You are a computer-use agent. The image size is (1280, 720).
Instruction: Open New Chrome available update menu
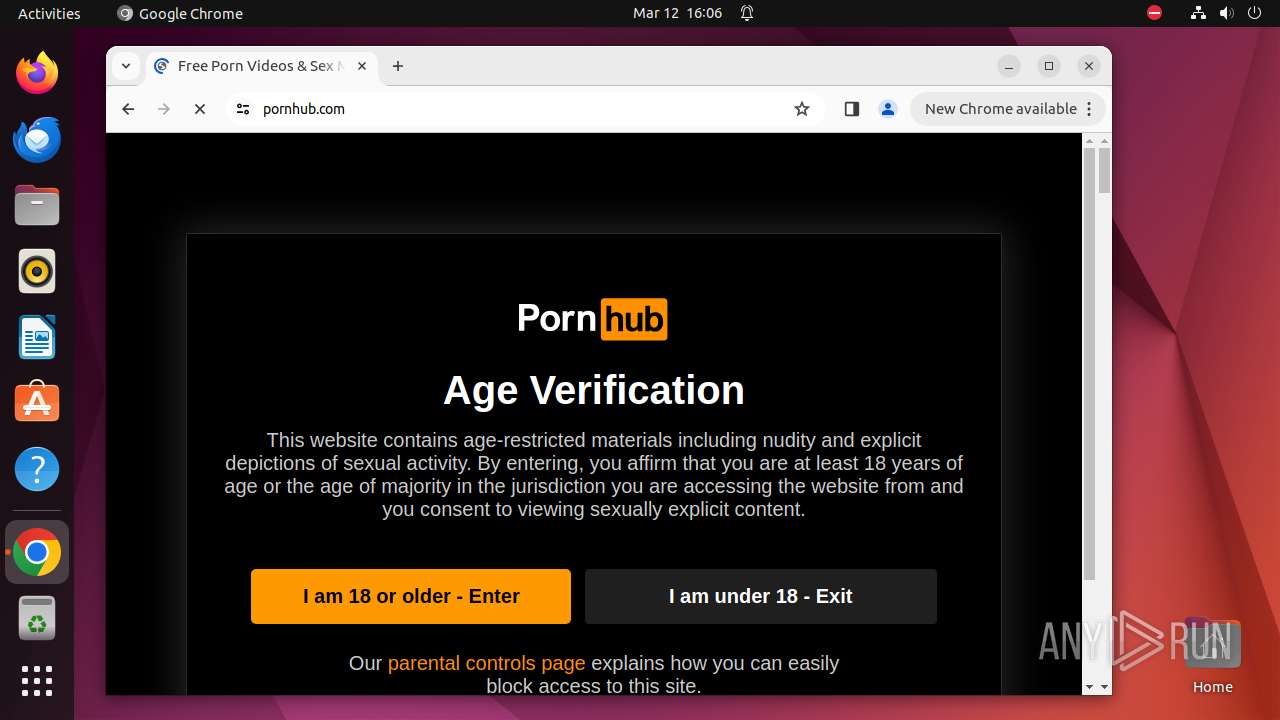pyautogui.click(x=1008, y=109)
